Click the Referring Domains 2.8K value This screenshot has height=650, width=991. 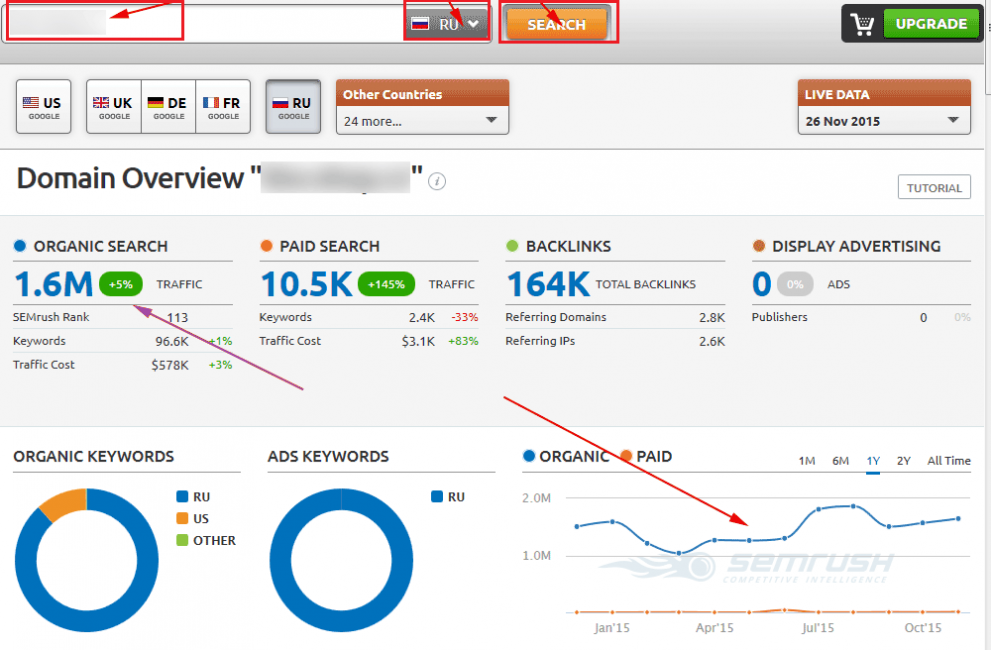712,317
